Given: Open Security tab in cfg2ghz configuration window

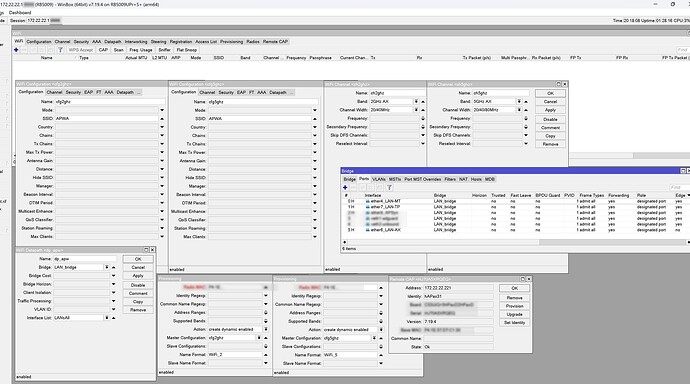Looking at the screenshot, I should (73, 92).
